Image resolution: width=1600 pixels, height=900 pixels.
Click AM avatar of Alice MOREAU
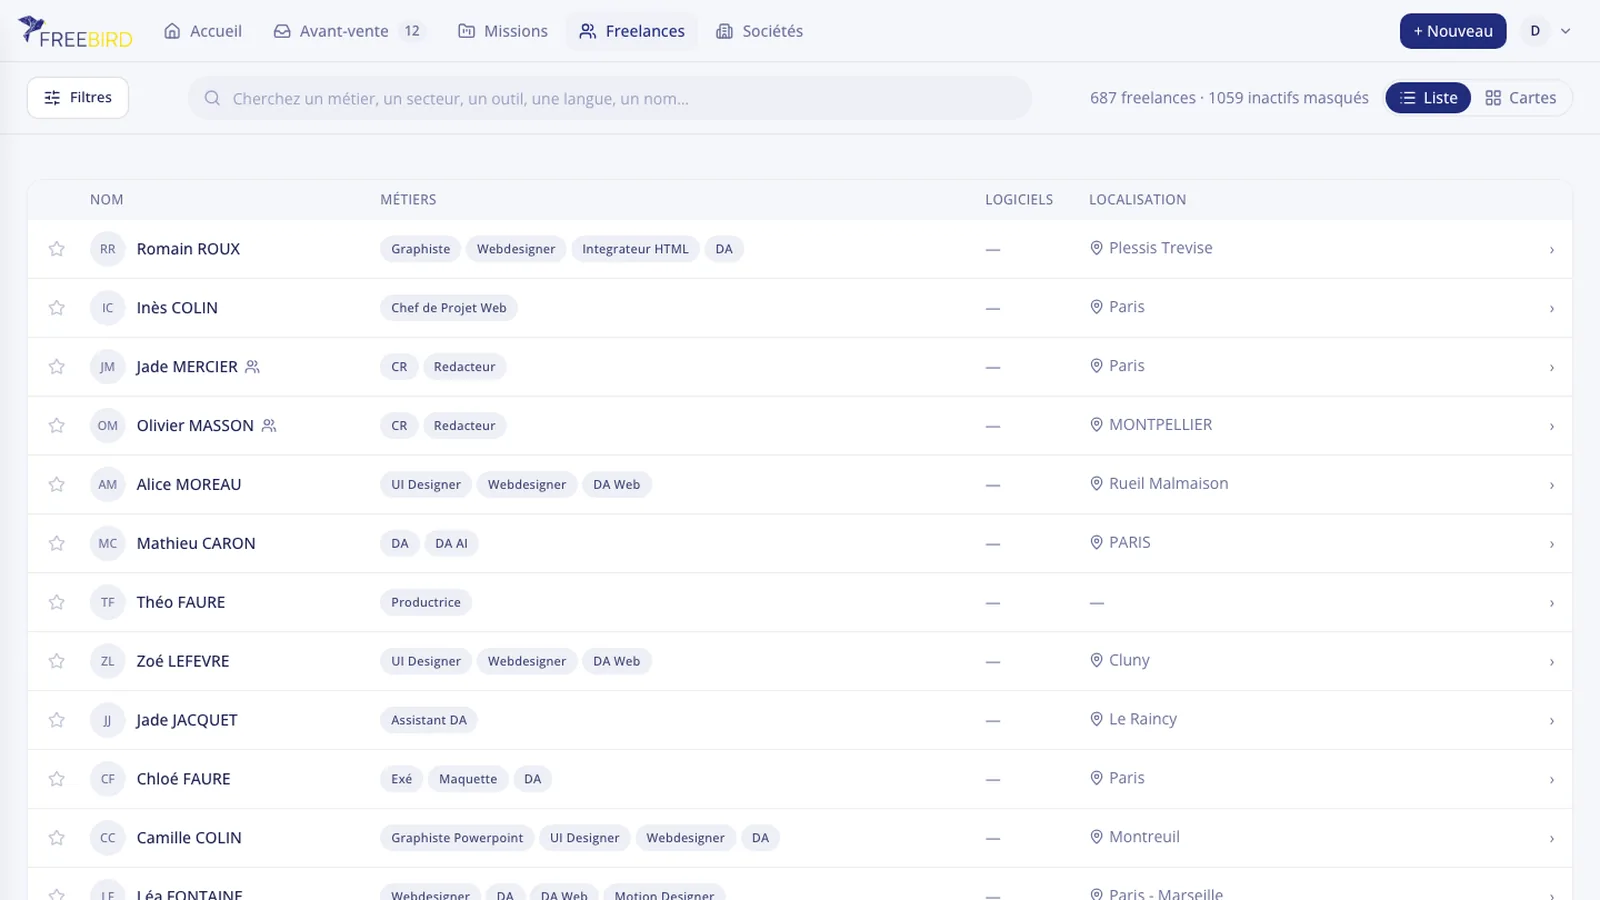click(x=108, y=485)
